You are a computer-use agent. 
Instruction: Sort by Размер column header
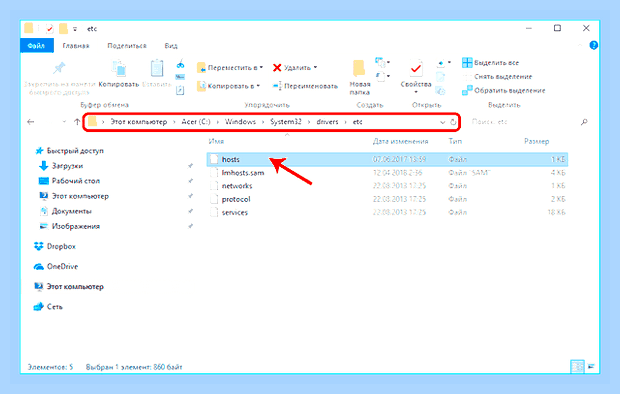[537, 141]
